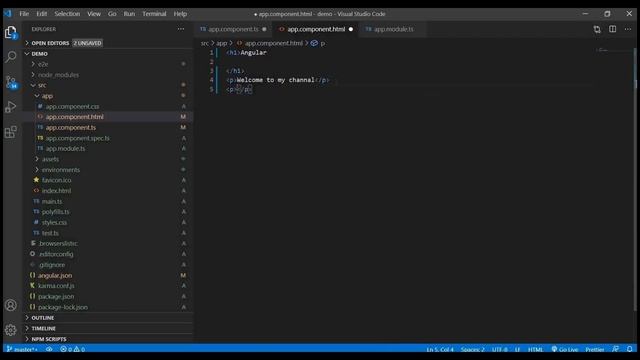Open karma.conf.js file
The image size is (640, 360).
[56, 286]
